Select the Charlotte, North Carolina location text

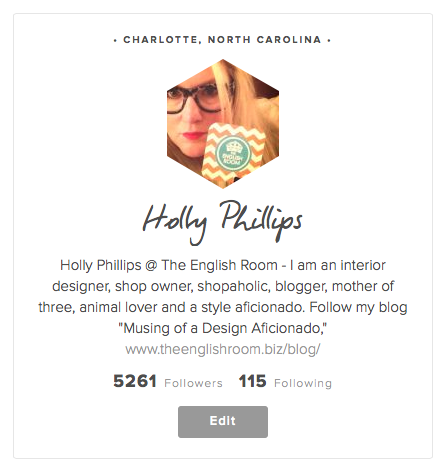point(222,40)
